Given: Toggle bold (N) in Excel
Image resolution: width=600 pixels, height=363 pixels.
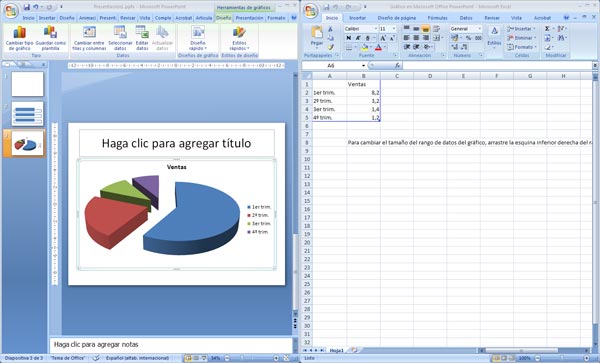Looking at the screenshot, I should point(349,38).
